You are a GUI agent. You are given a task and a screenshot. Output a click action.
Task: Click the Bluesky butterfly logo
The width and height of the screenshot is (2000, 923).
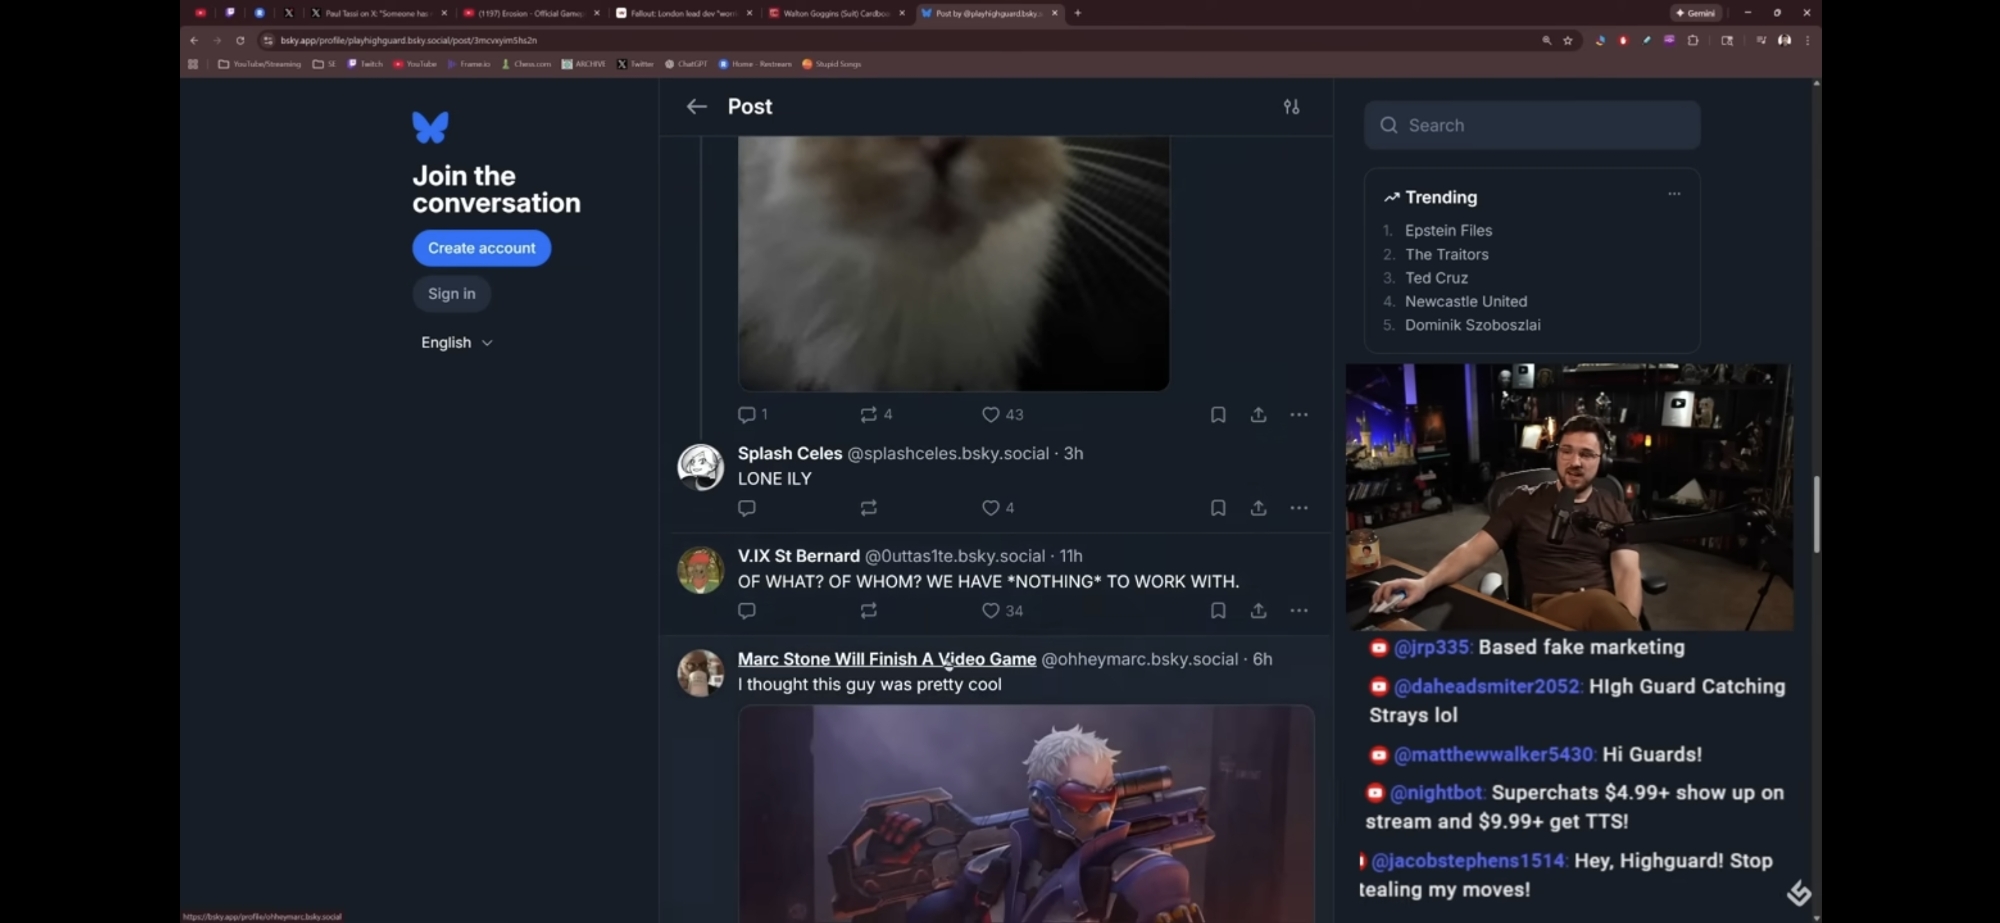click(x=430, y=127)
